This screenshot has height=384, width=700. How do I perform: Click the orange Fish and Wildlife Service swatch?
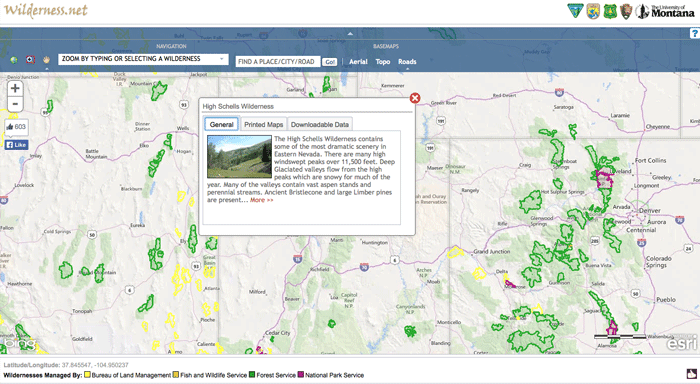tap(176, 375)
